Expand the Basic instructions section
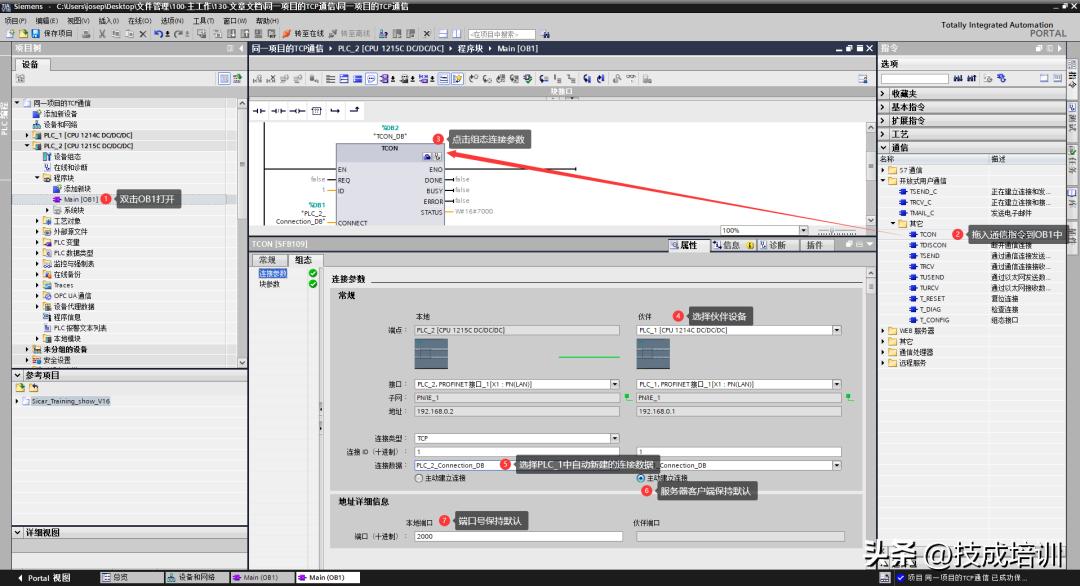This screenshot has width=1080, height=586. [x=882, y=107]
